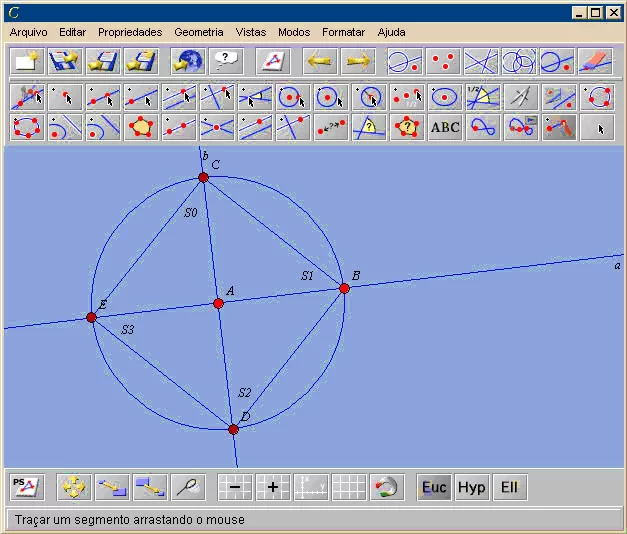This screenshot has height=534, width=627.
Task: Click the zoom with net magnifier icon
Action: click(188, 487)
